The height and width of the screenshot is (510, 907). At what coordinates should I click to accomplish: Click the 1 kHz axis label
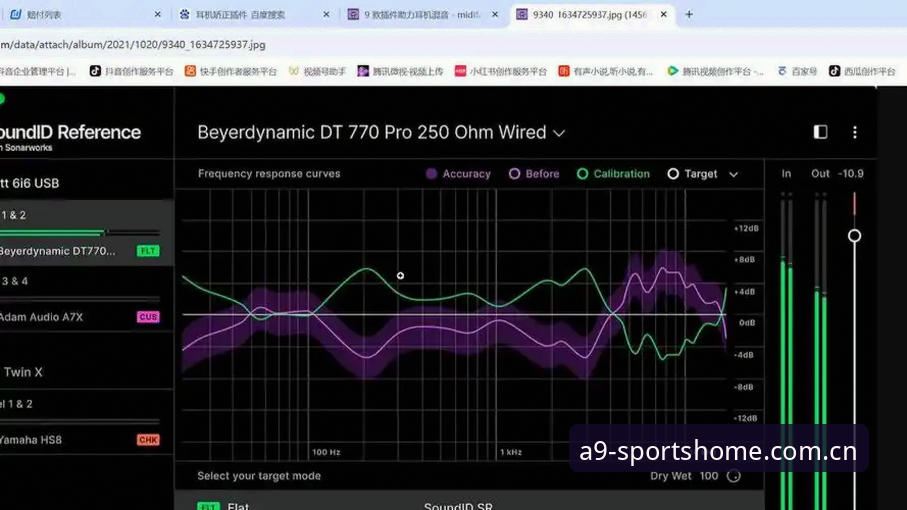click(511, 452)
